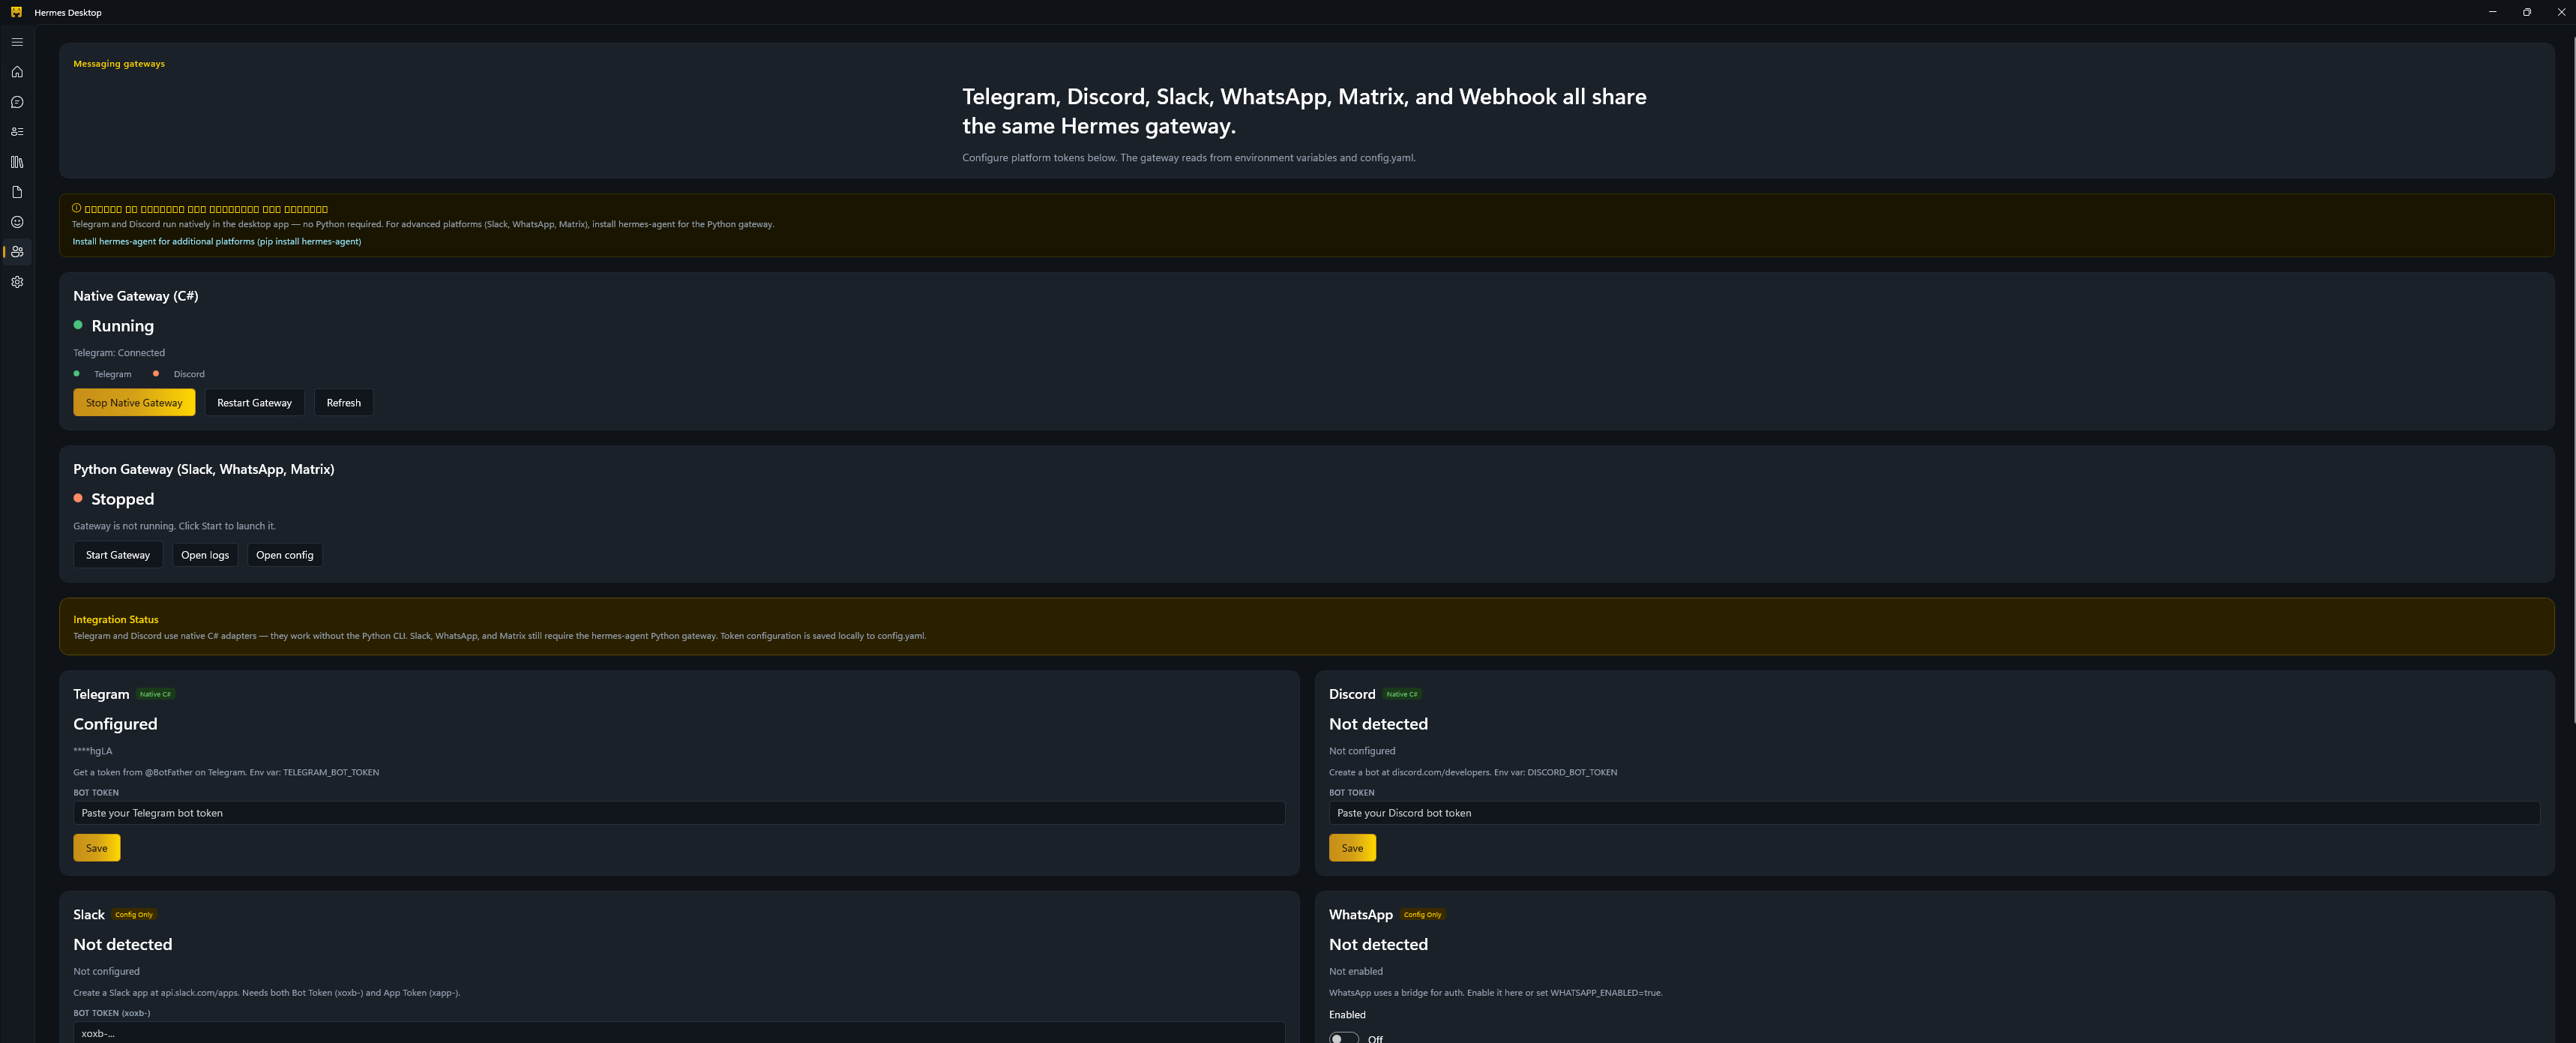Viewport: 2576px width, 1043px height.
Task: Focus the Telegram bot token field
Action: 679,813
